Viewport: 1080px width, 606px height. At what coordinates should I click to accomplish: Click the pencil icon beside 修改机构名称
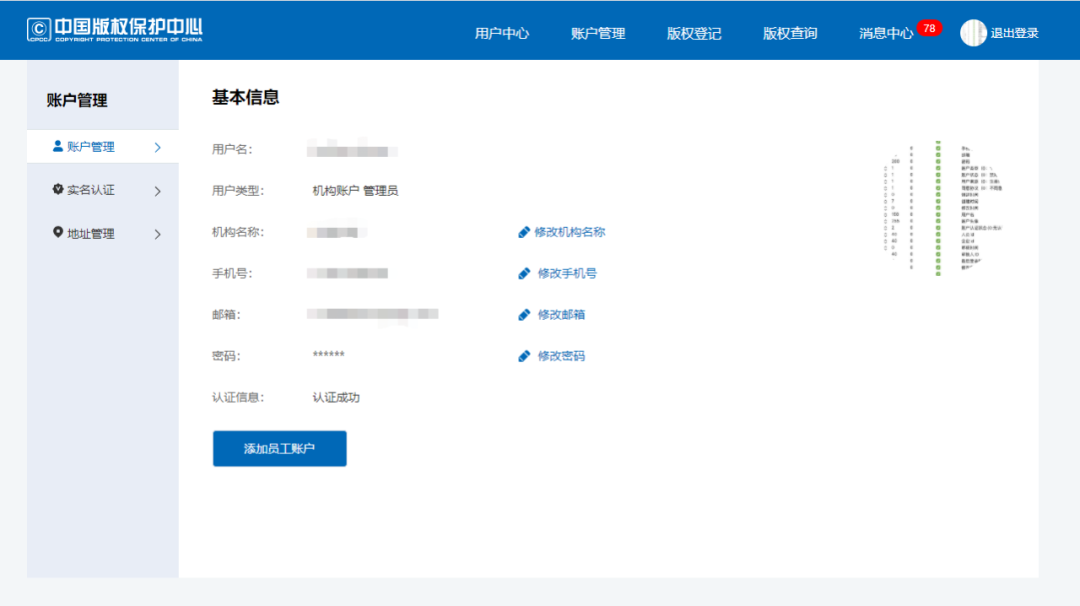pyautogui.click(x=524, y=231)
